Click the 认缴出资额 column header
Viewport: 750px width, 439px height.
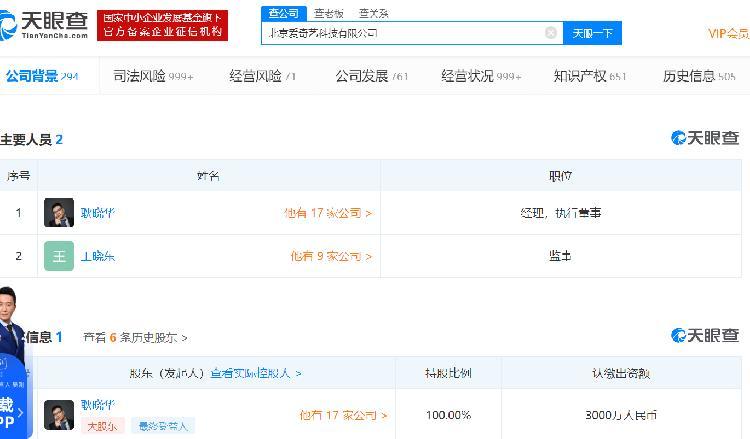pyautogui.click(x=621, y=373)
